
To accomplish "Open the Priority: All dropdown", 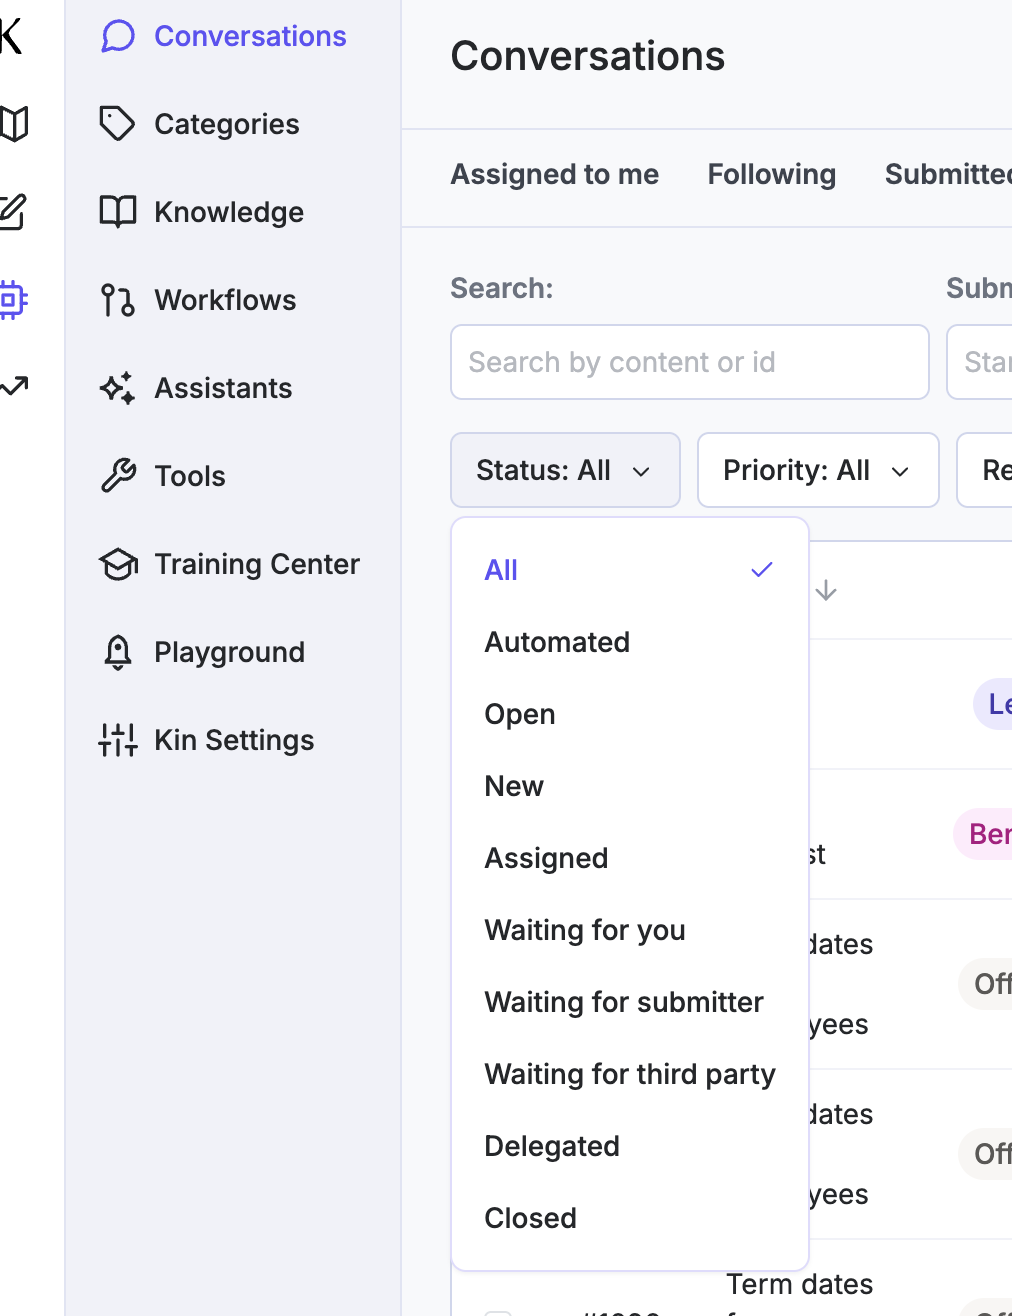I will pos(818,470).
